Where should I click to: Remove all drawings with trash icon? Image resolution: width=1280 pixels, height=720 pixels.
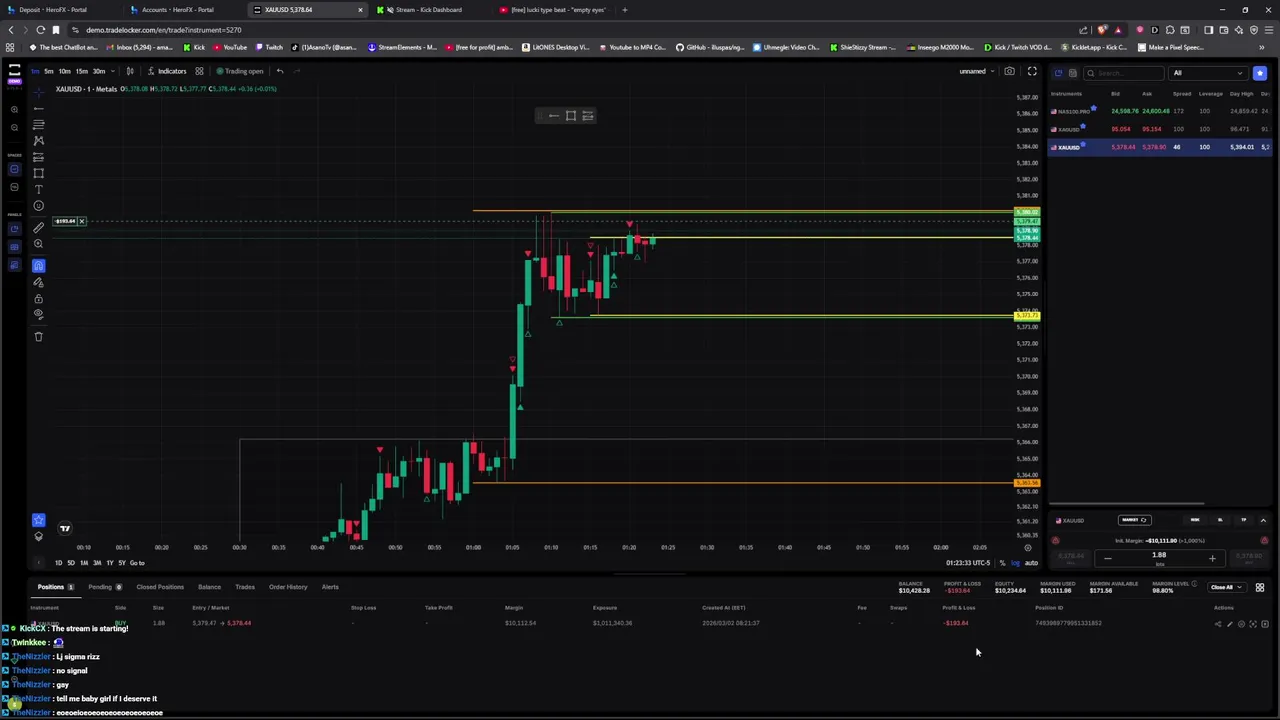coord(39,337)
